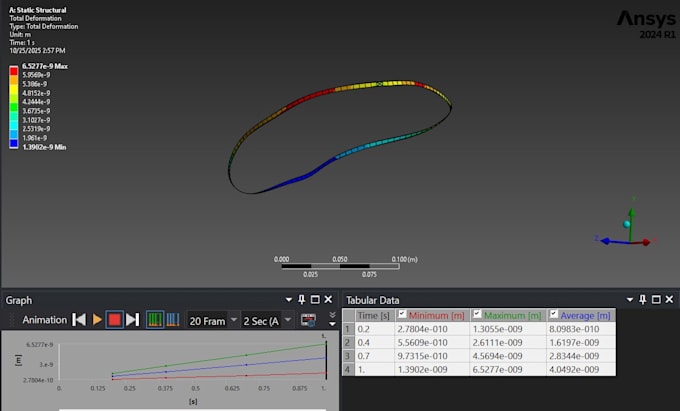The width and height of the screenshot is (680, 411).
Task: Close the Tabular Data panel
Action: click(669, 300)
